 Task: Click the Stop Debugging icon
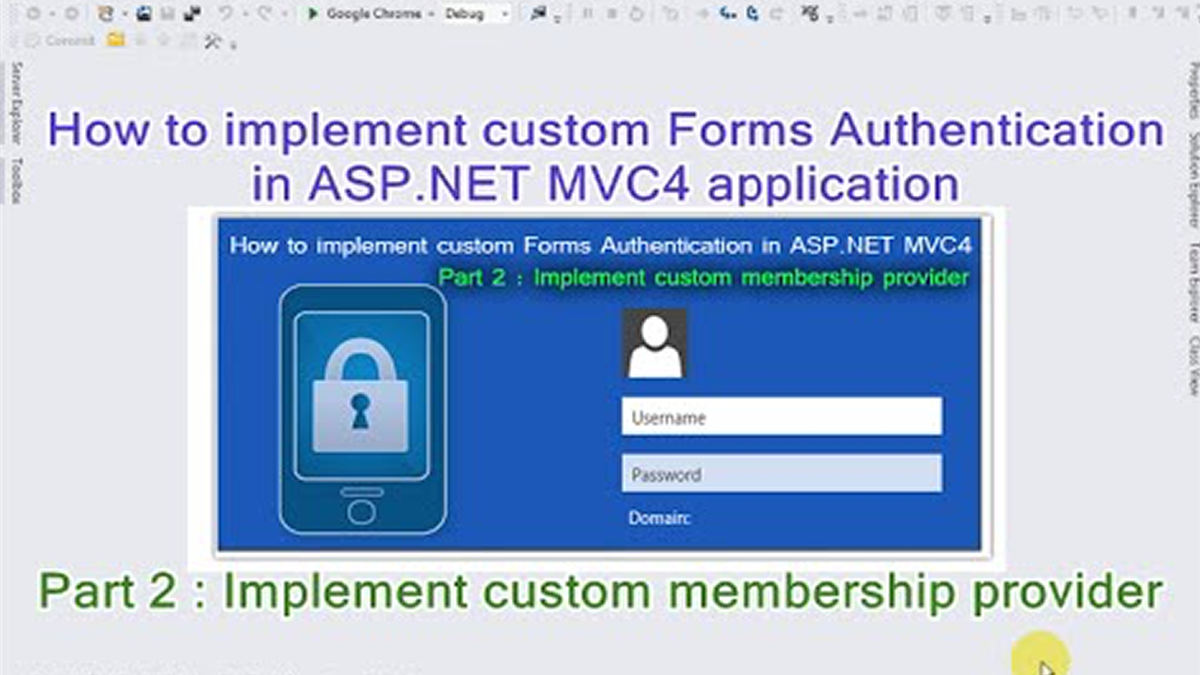(x=612, y=14)
